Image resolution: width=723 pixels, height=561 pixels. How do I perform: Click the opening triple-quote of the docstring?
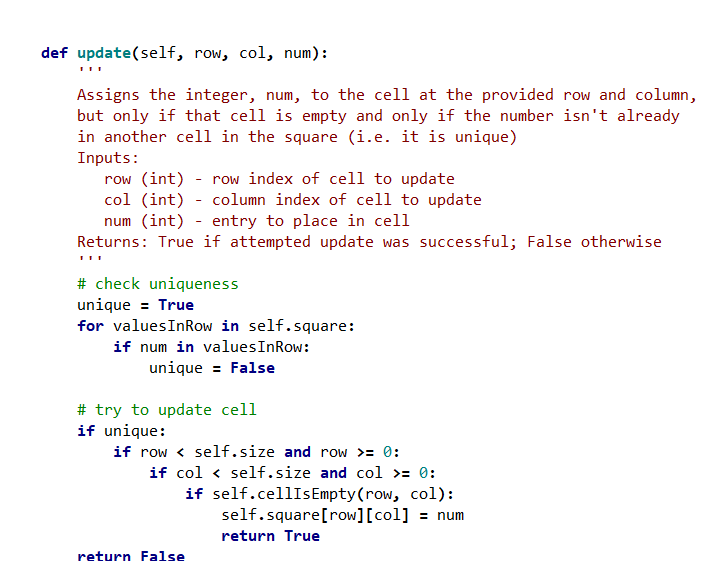click(x=90, y=69)
